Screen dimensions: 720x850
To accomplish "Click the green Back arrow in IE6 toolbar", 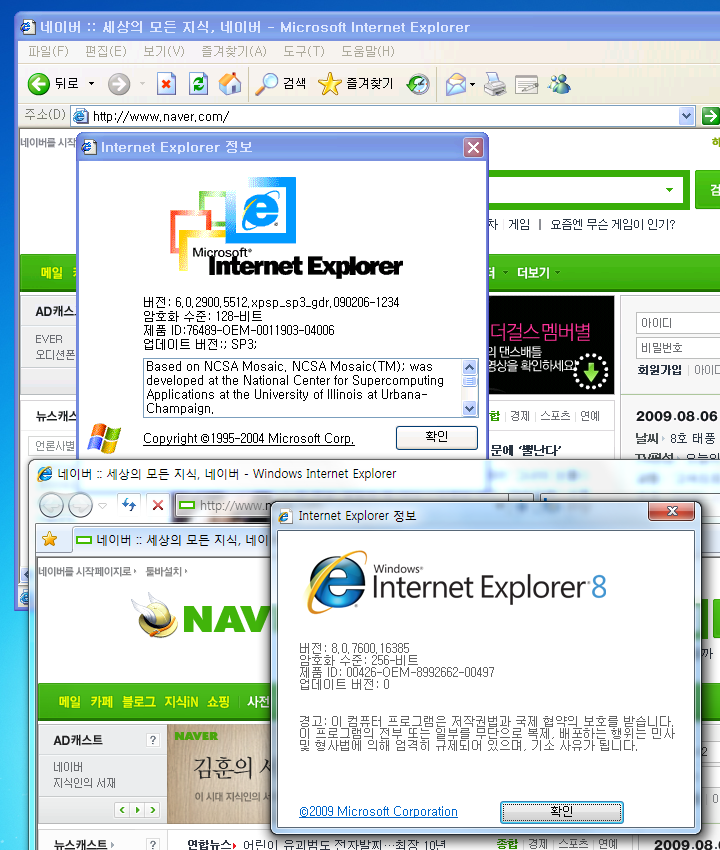I will tap(38, 84).
